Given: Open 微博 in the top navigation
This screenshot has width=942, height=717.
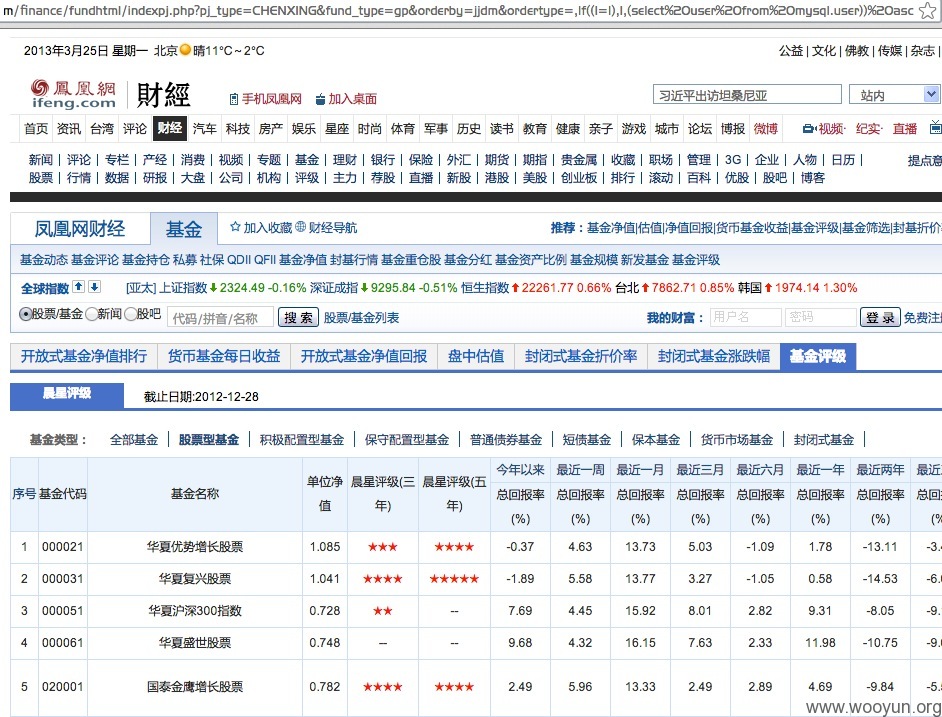Looking at the screenshot, I should coord(765,129).
